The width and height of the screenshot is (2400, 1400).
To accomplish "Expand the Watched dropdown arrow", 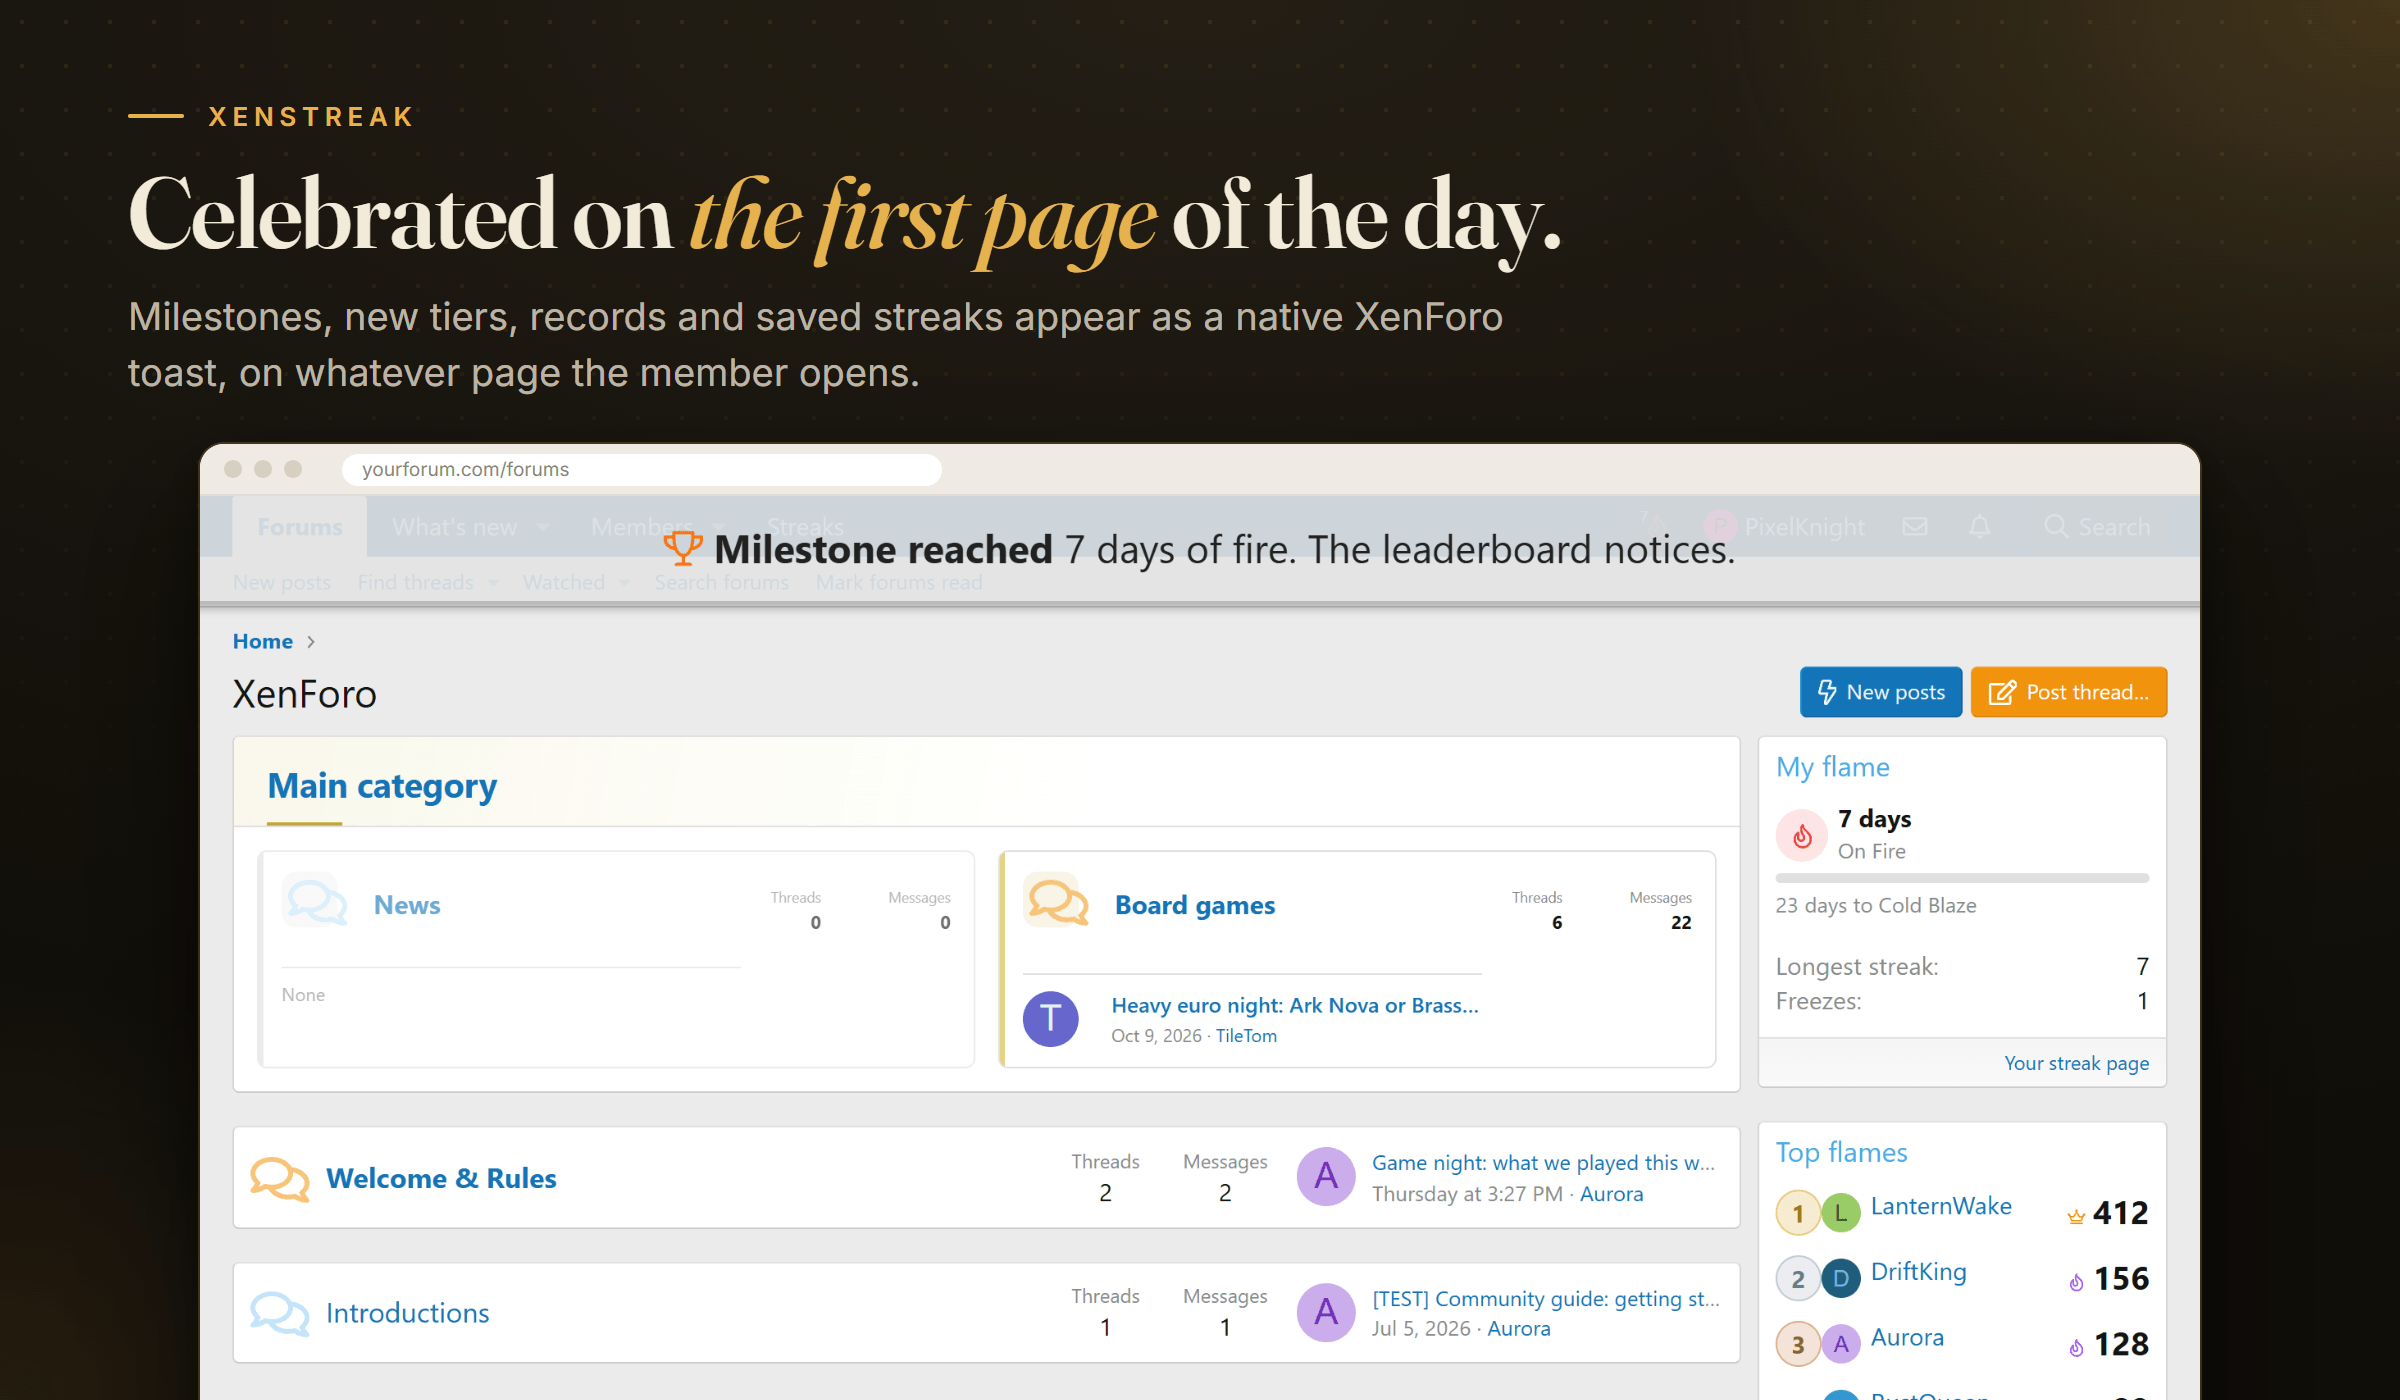I will pos(624,583).
